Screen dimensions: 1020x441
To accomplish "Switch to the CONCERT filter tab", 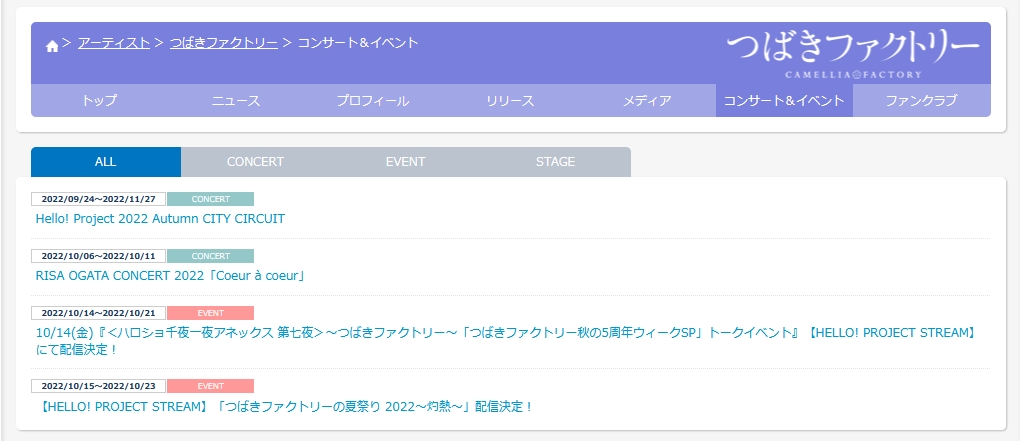I will pyautogui.click(x=256, y=162).
